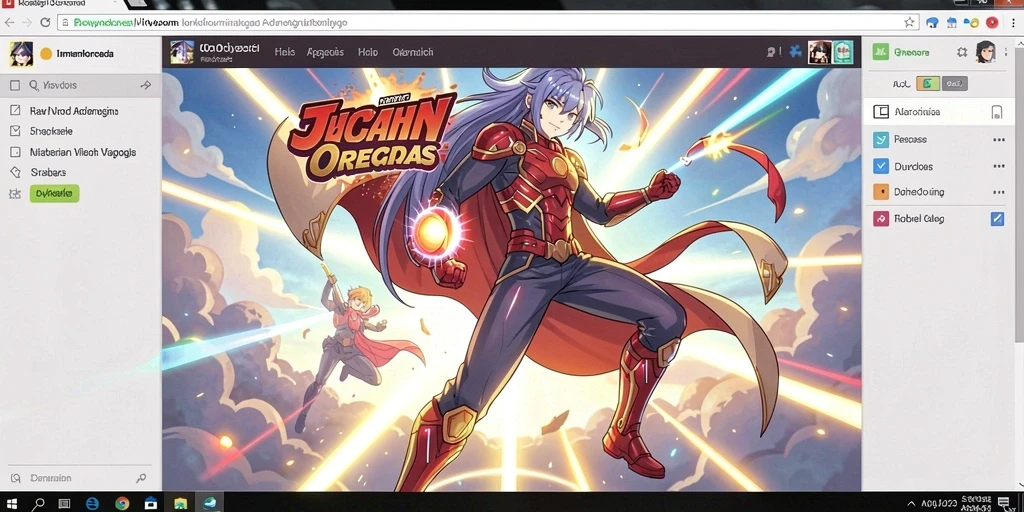Open the Chrome icon in the Windows taskbar
The height and width of the screenshot is (512, 1024).
[122, 503]
